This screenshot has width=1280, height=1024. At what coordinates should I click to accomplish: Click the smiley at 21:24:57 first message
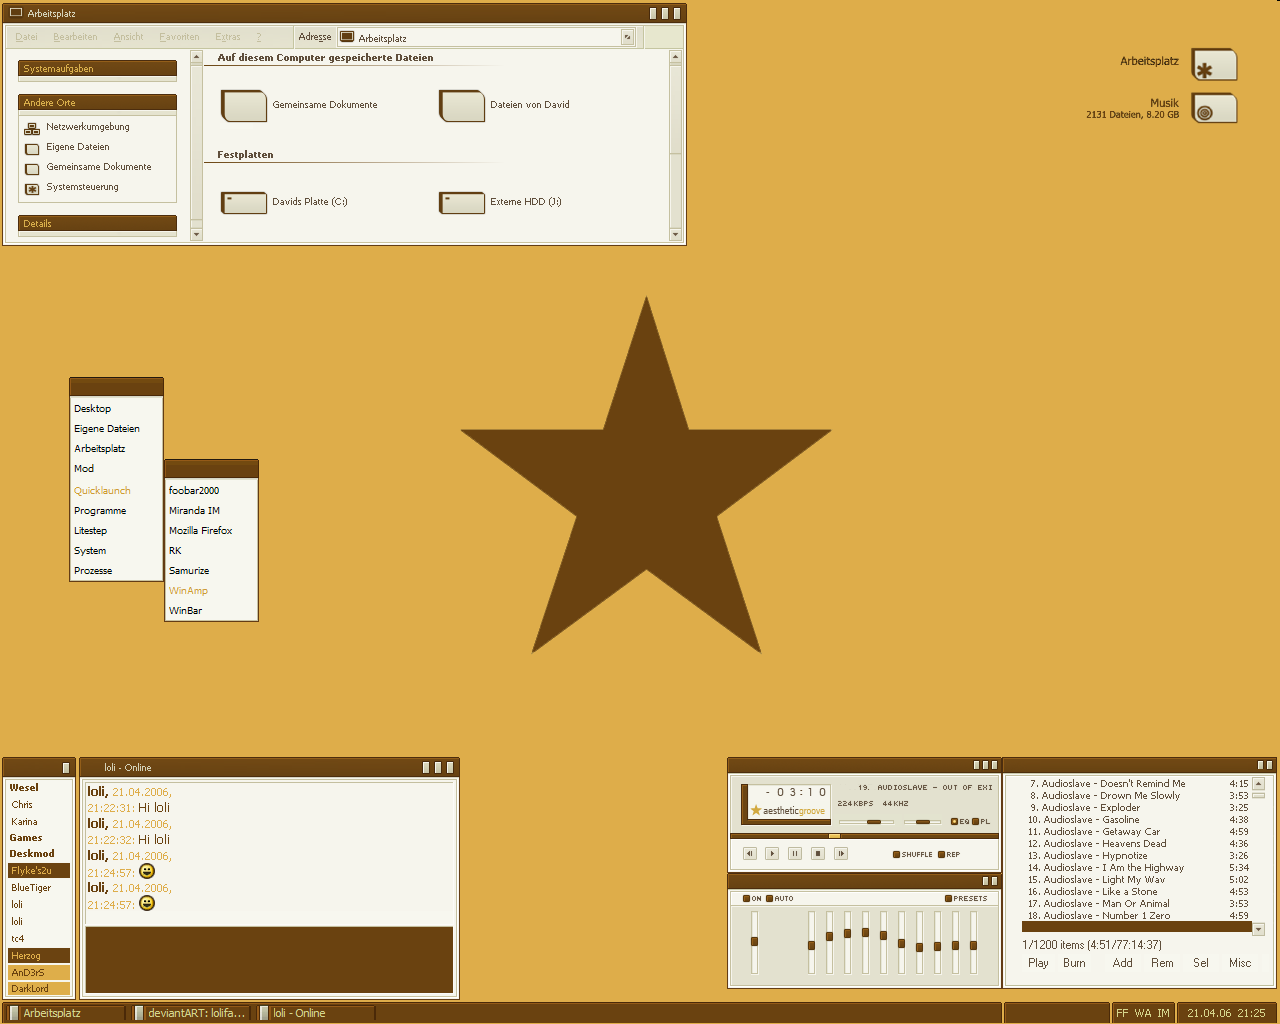click(147, 872)
